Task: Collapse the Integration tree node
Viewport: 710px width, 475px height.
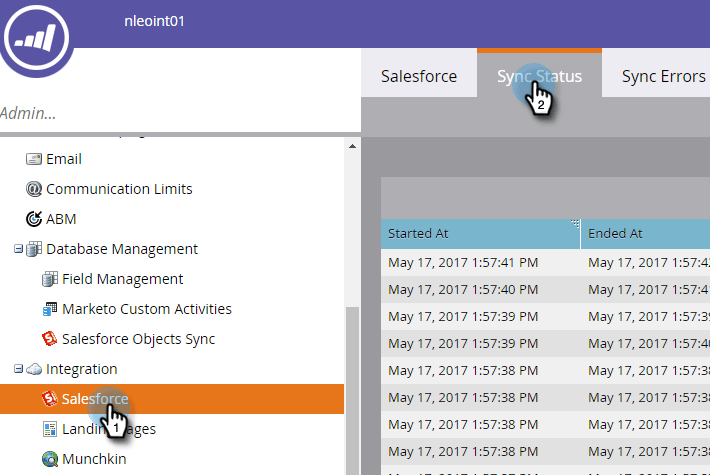Action: 18,369
